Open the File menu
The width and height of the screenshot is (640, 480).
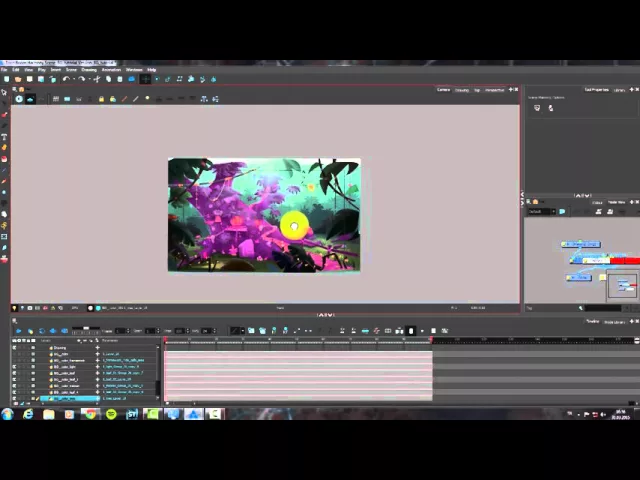click(4, 70)
